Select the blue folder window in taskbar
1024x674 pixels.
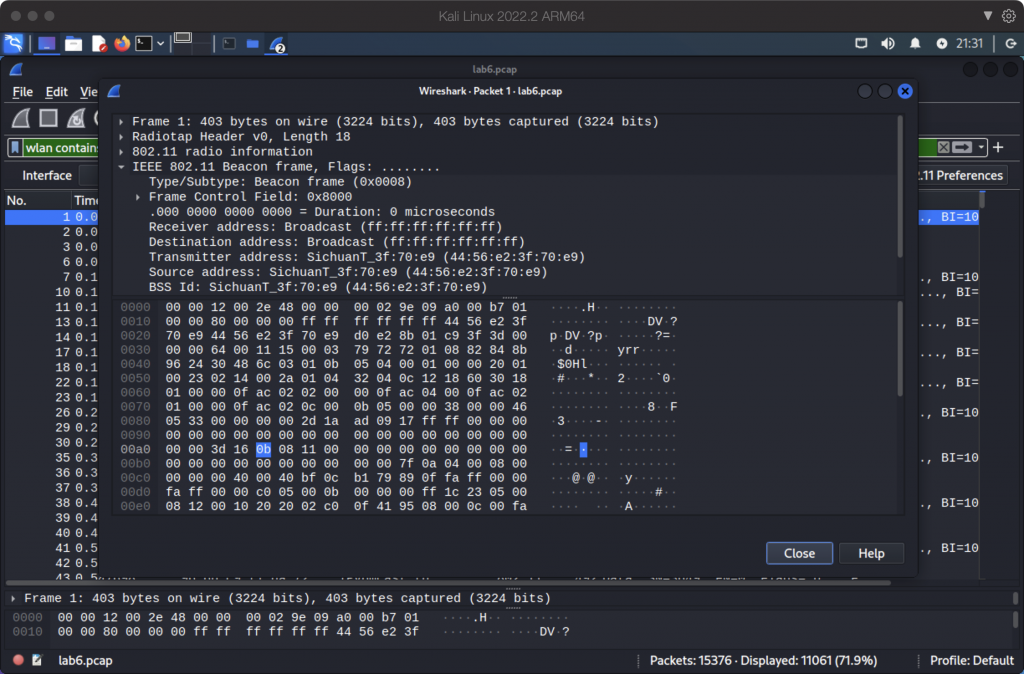pos(253,44)
